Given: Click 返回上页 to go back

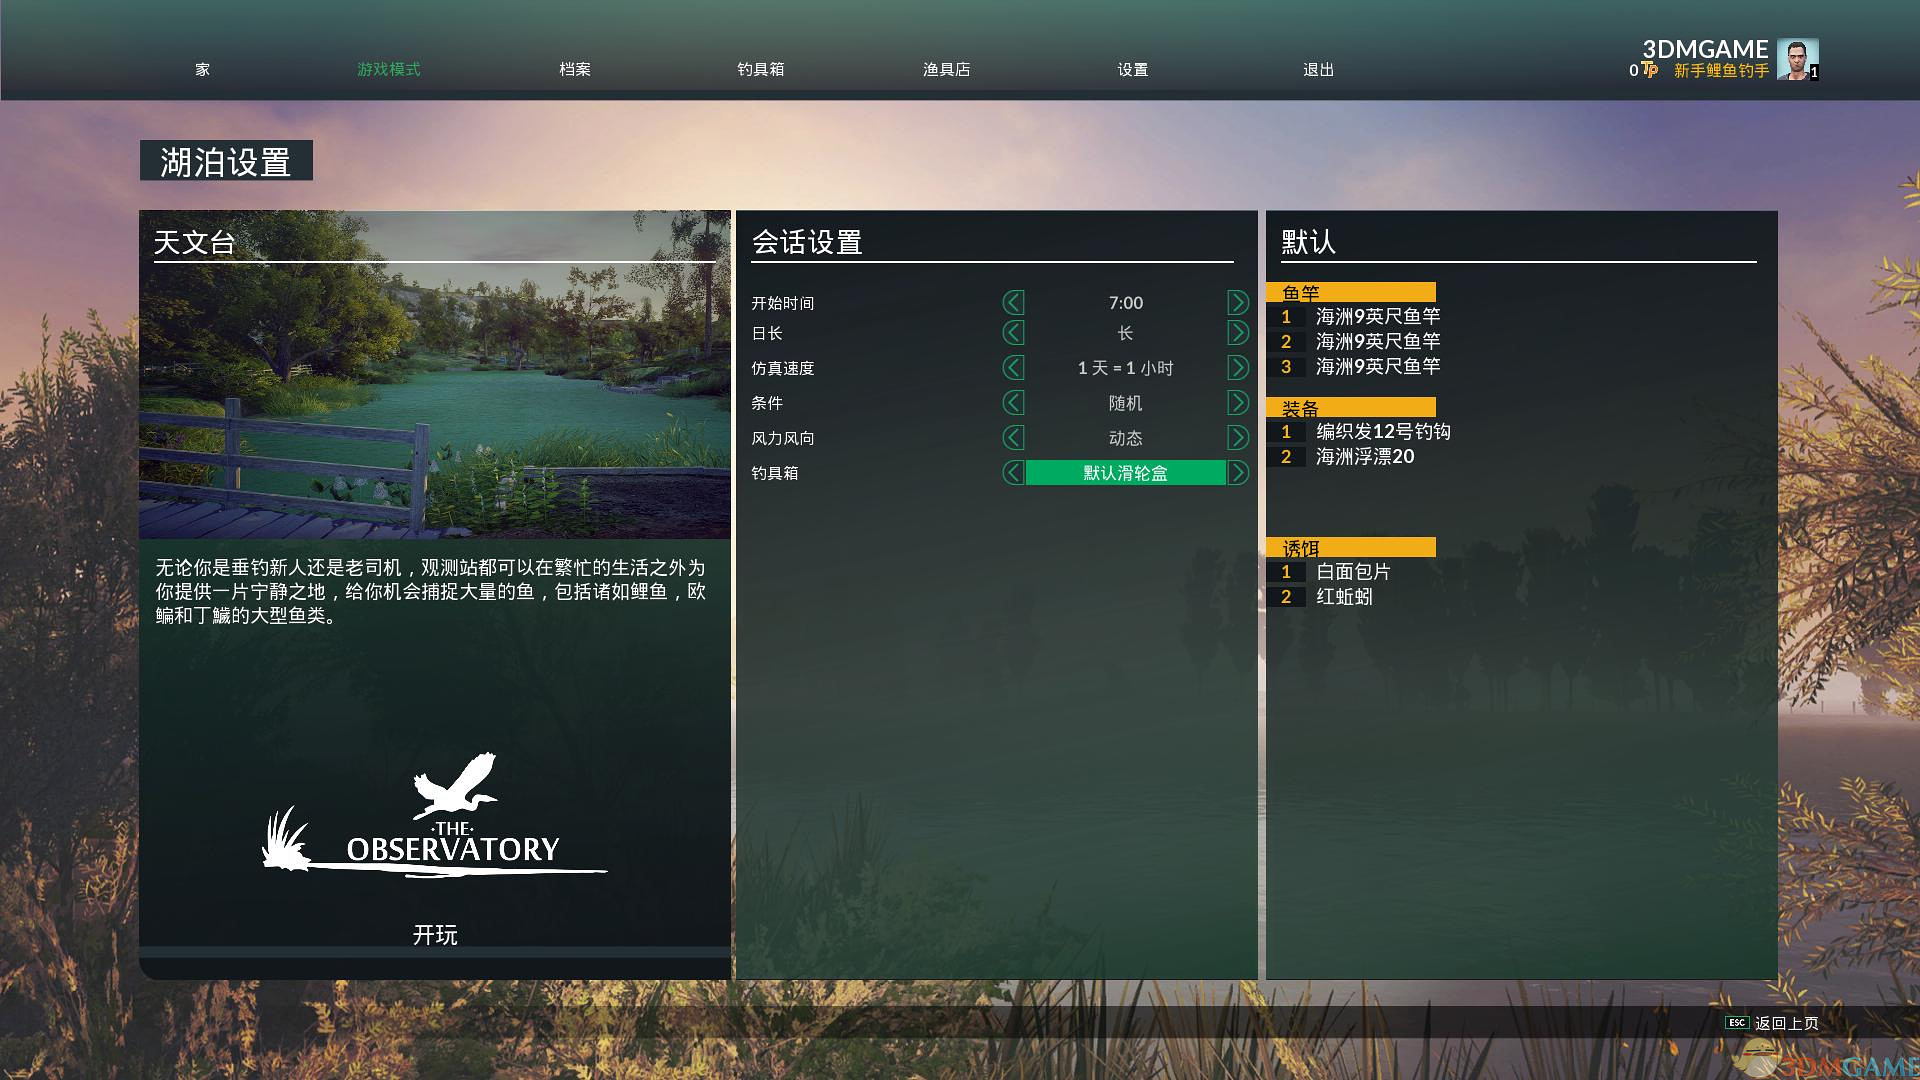Looking at the screenshot, I should 1785,1023.
